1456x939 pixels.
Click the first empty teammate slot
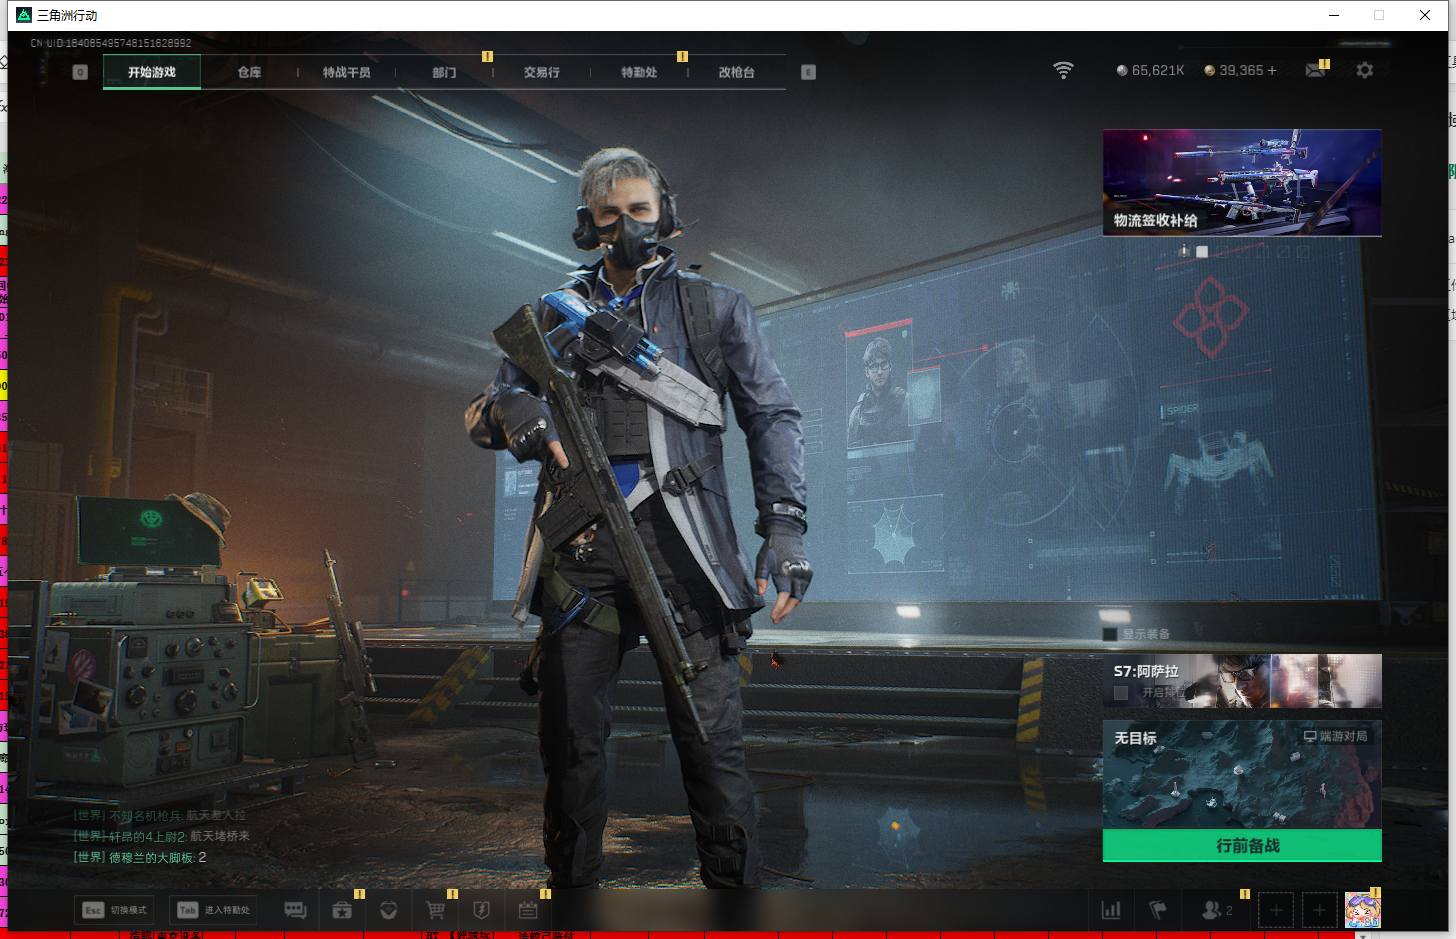click(1275, 910)
